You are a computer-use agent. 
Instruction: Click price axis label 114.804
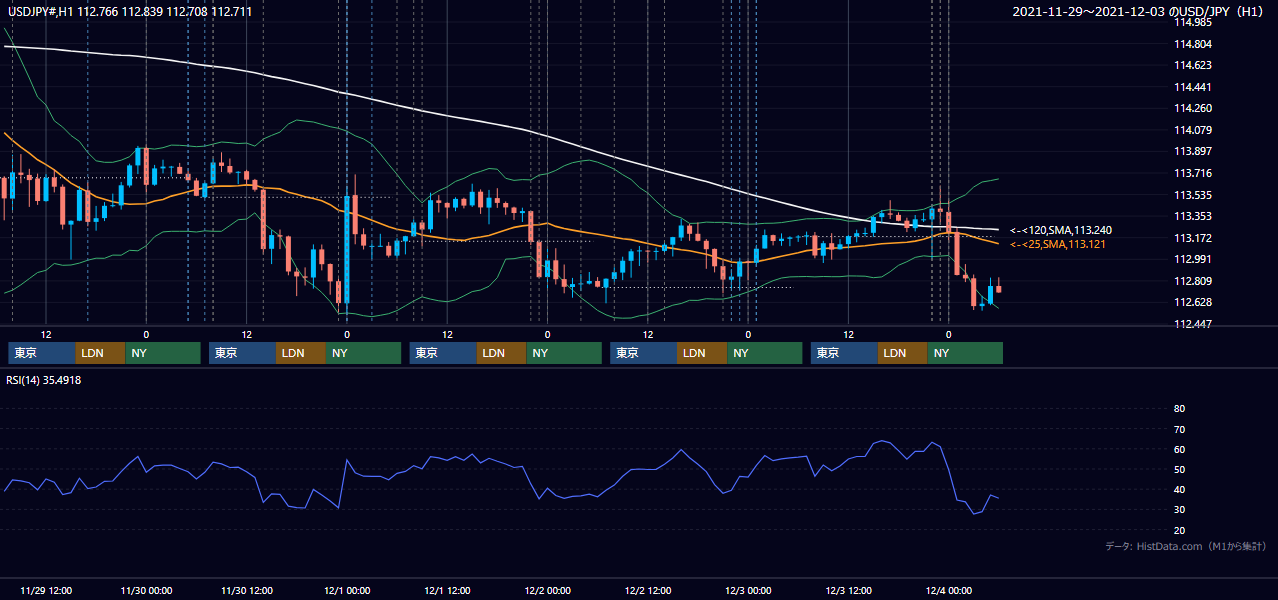[1192, 44]
